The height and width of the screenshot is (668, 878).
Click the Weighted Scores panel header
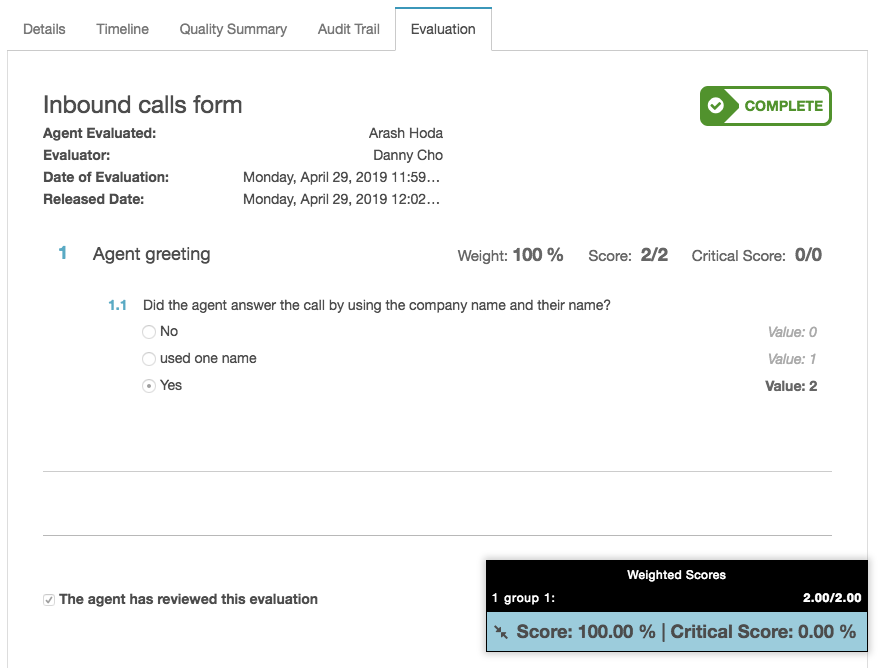click(676, 574)
